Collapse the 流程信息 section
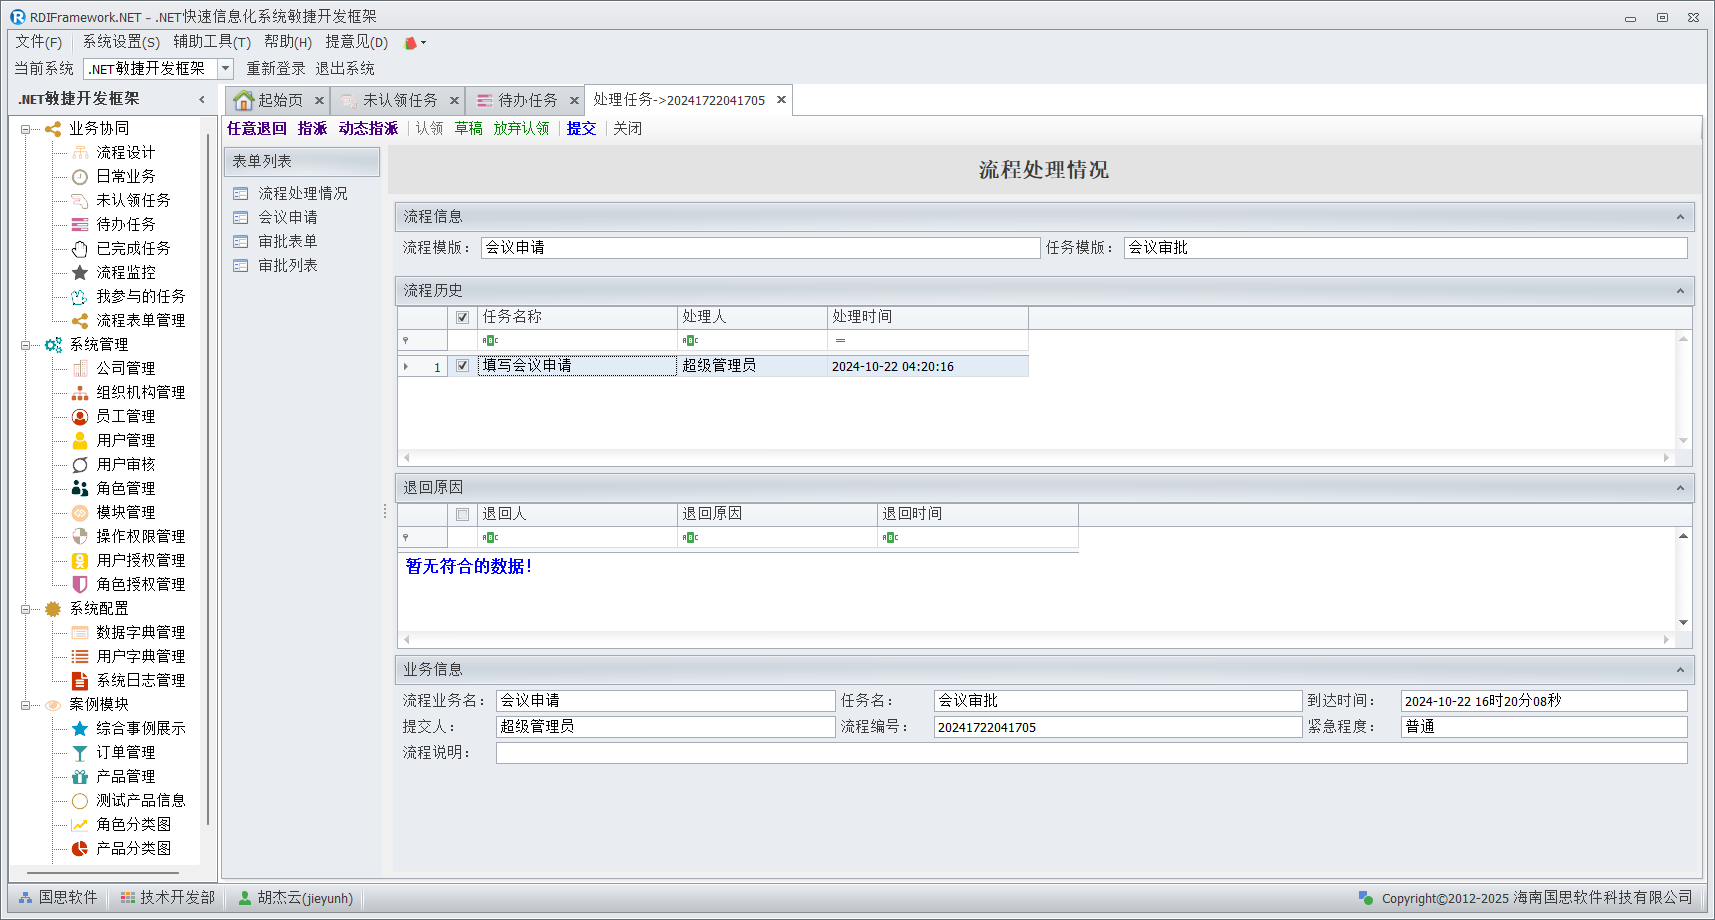1715x920 pixels. point(1680,217)
